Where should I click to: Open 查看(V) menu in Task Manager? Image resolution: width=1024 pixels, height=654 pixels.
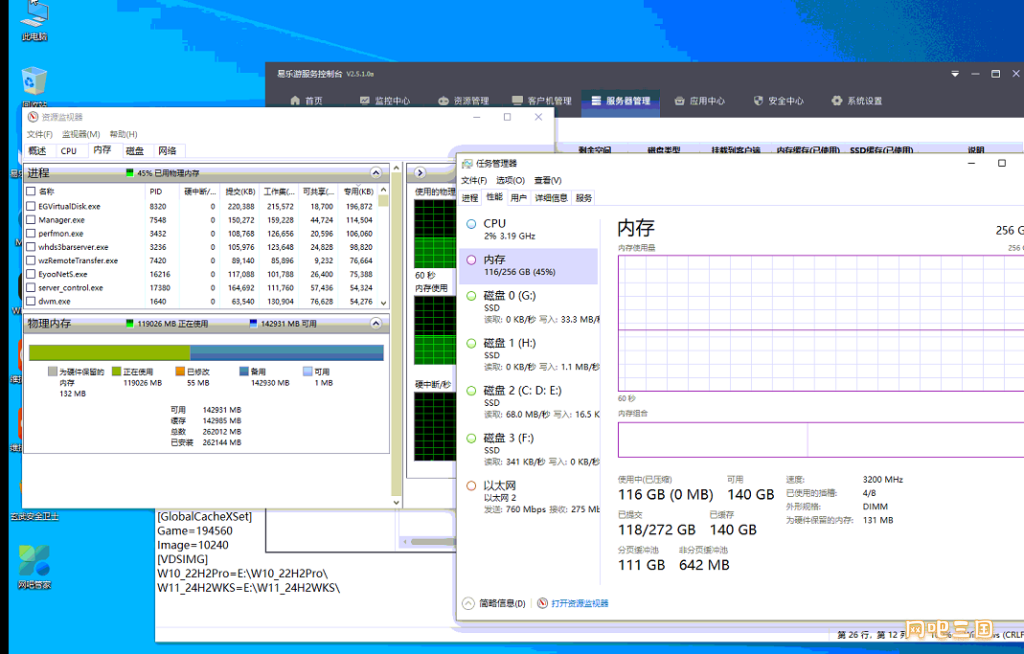point(548,180)
